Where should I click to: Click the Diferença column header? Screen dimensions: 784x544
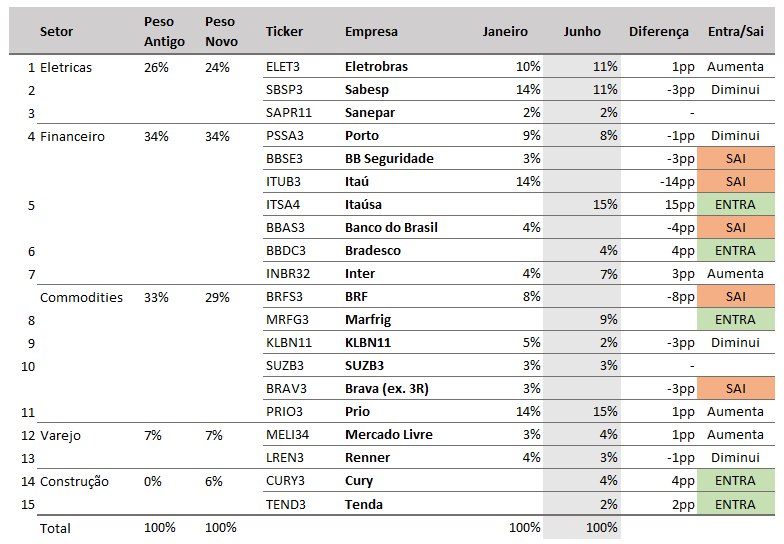click(658, 32)
